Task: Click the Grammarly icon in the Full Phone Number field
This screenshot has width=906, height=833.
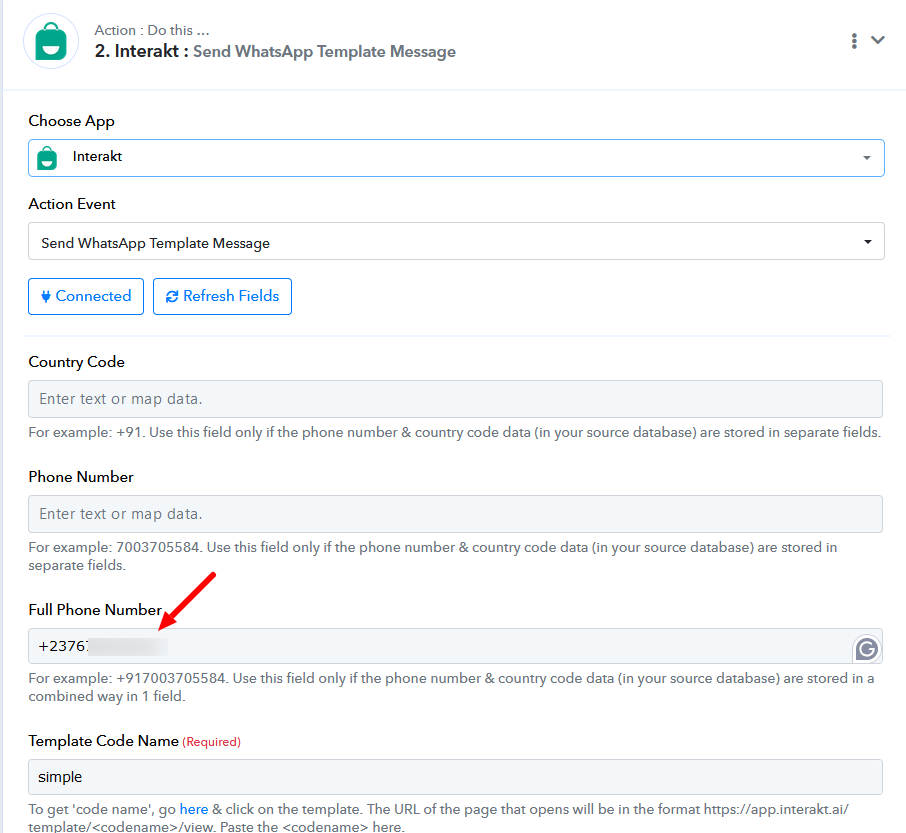Action: click(866, 649)
